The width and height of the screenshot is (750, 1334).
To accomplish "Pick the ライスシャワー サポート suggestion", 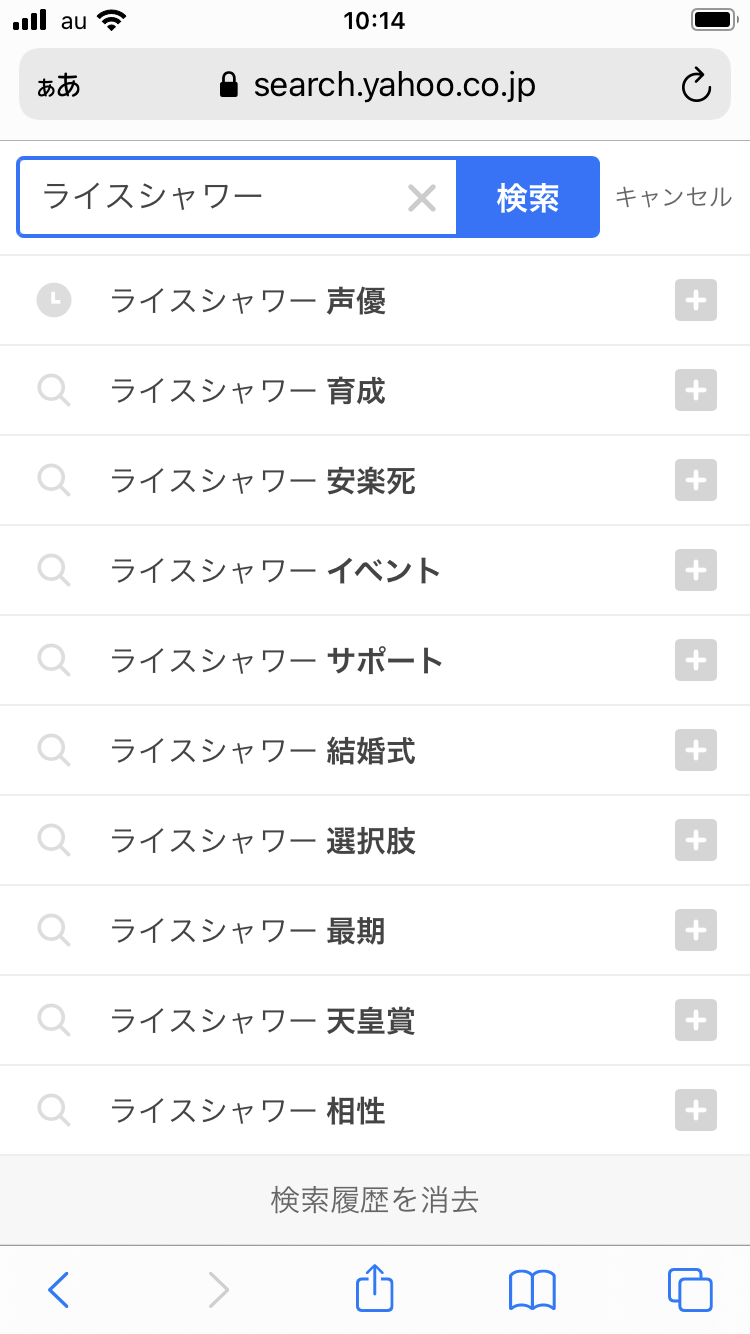I will pos(276,661).
